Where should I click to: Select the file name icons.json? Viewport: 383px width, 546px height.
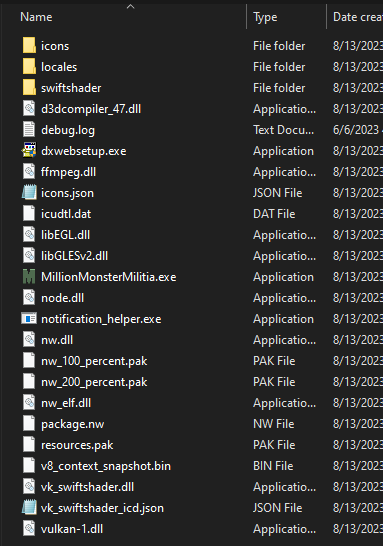click(67, 193)
